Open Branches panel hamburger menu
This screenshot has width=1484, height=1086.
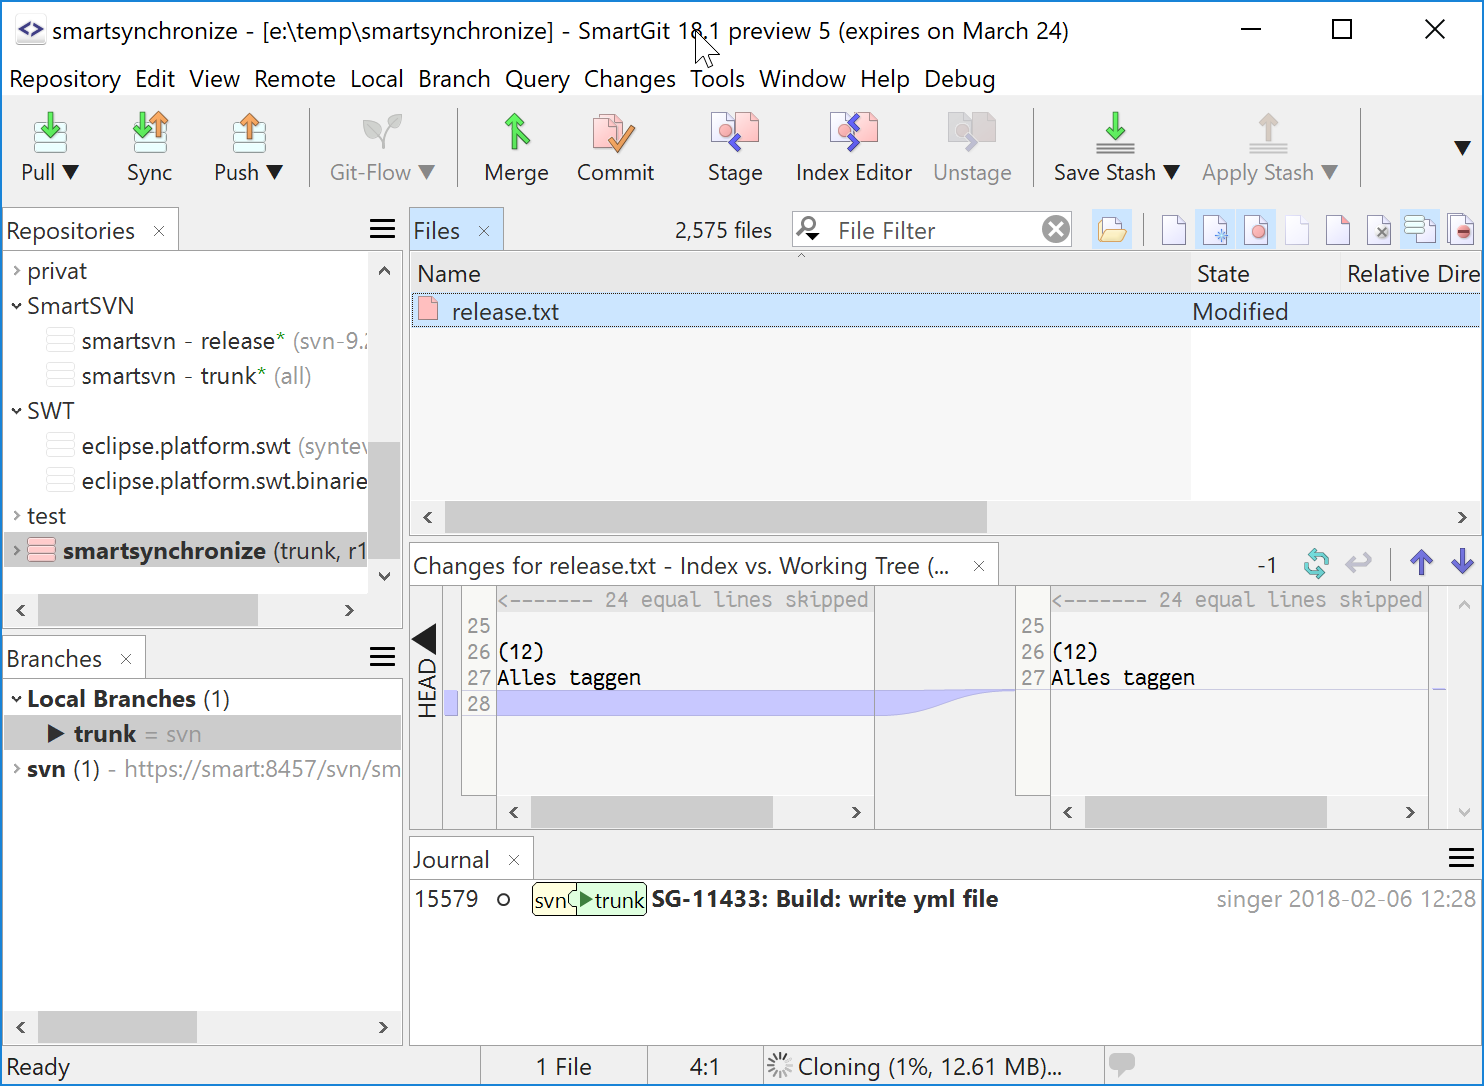coord(382,656)
